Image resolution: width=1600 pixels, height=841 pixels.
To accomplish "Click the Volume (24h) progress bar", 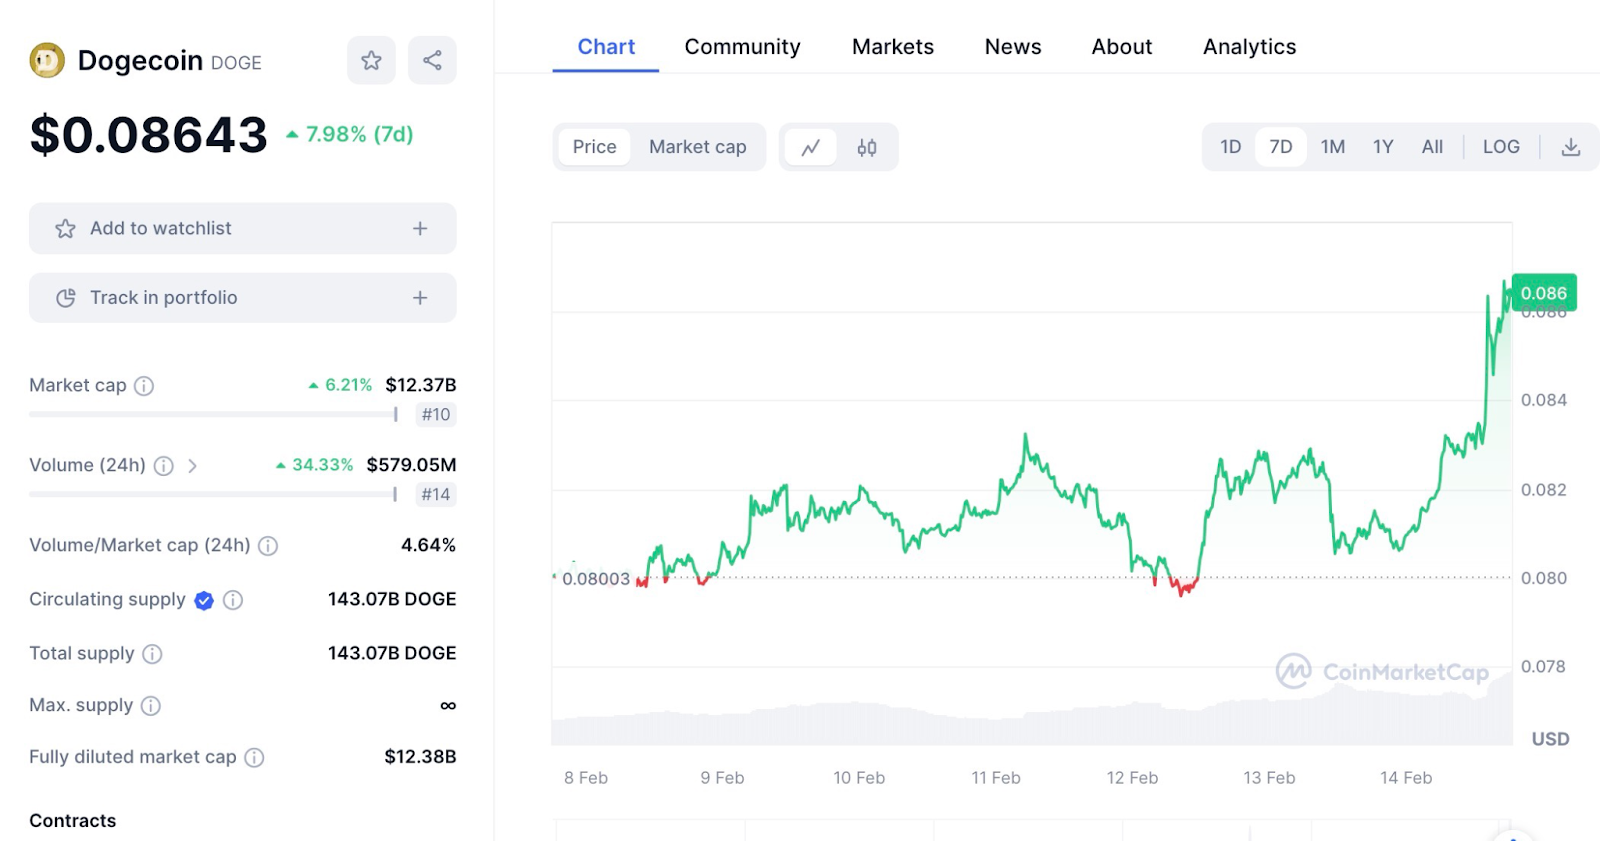I will pyautogui.click(x=214, y=494).
